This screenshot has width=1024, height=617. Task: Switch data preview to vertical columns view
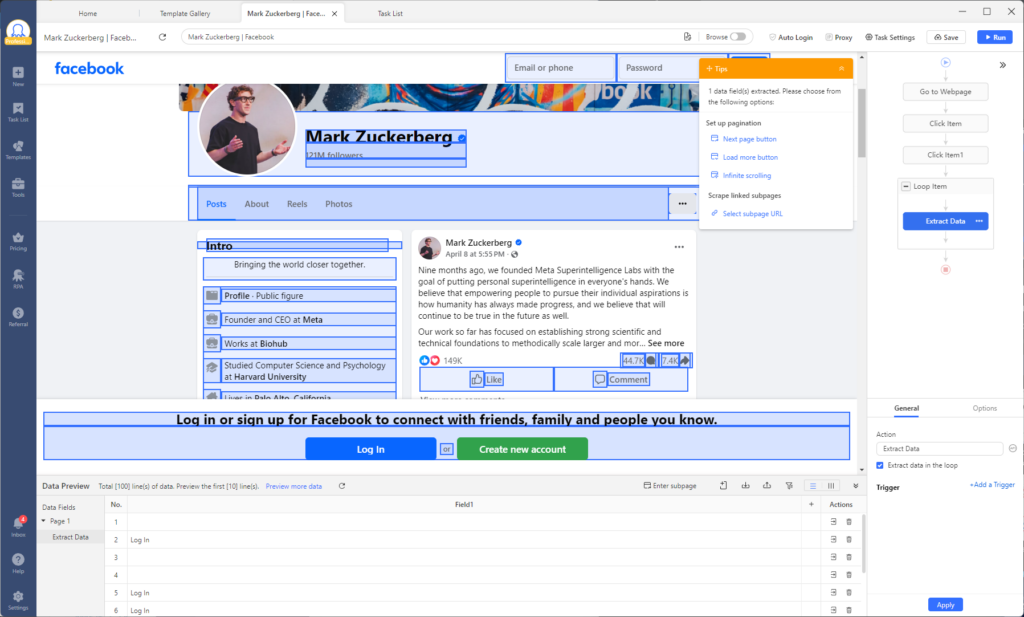coord(831,486)
